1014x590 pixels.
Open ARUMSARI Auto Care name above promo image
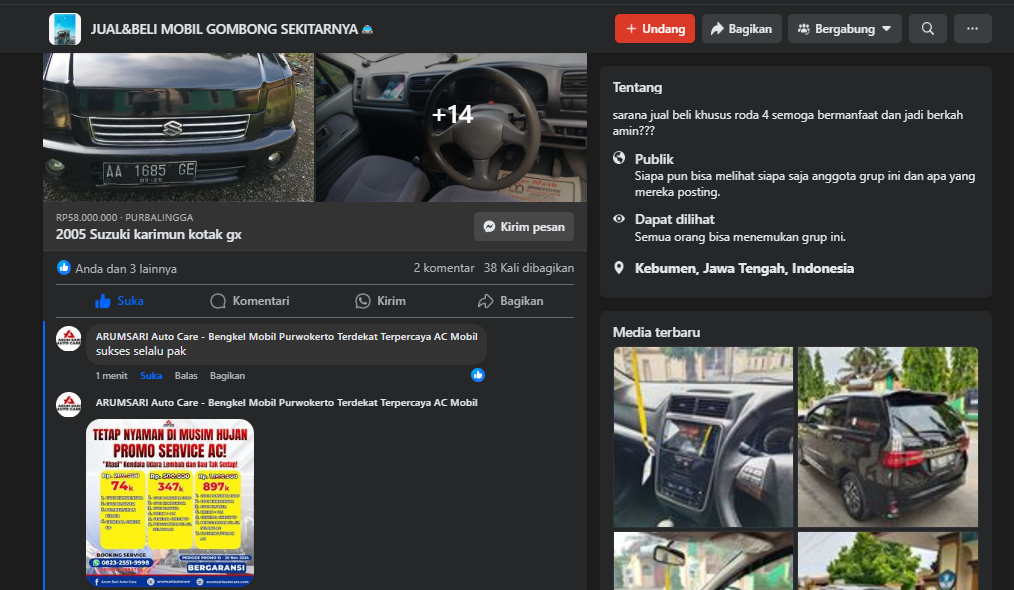pyautogui.click(x=286, y=402)
